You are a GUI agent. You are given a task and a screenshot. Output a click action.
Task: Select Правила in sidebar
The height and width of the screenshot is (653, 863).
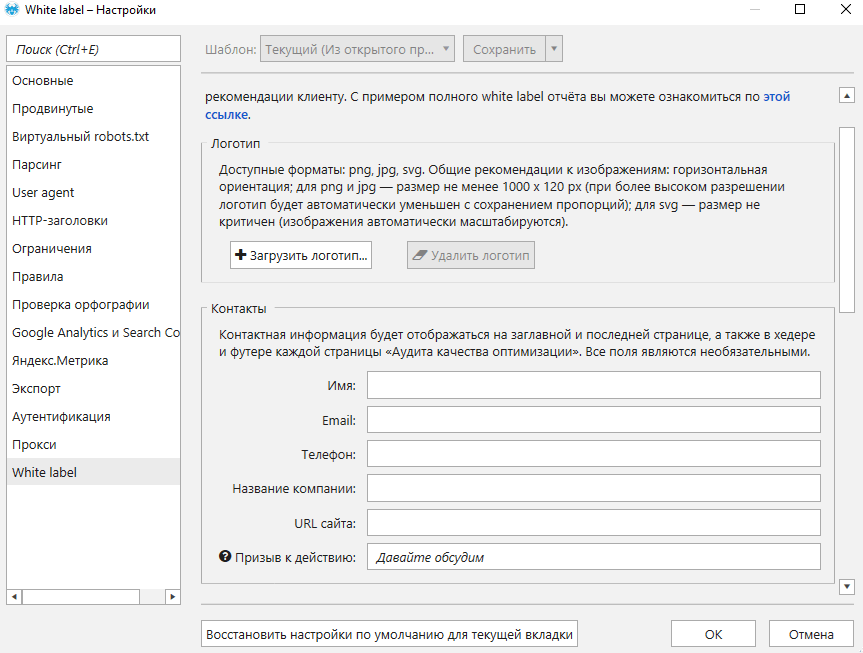tap(94, 276)
